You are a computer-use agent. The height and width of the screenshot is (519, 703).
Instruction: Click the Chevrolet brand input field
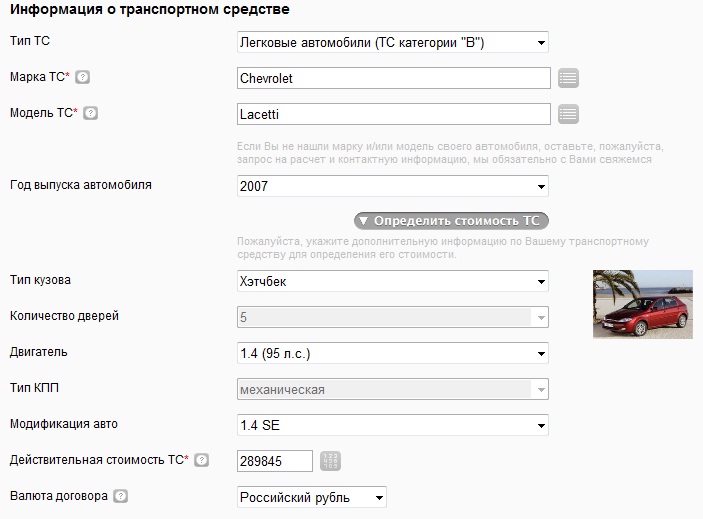393,78
